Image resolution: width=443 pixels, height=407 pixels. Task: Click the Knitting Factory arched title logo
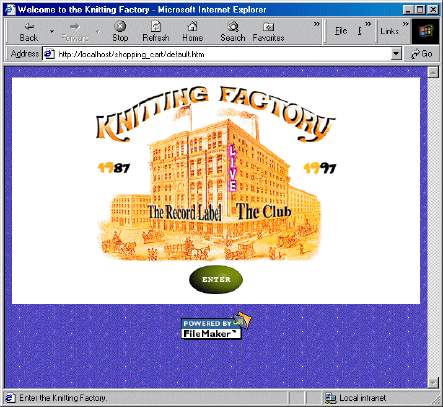click(215, 113)
